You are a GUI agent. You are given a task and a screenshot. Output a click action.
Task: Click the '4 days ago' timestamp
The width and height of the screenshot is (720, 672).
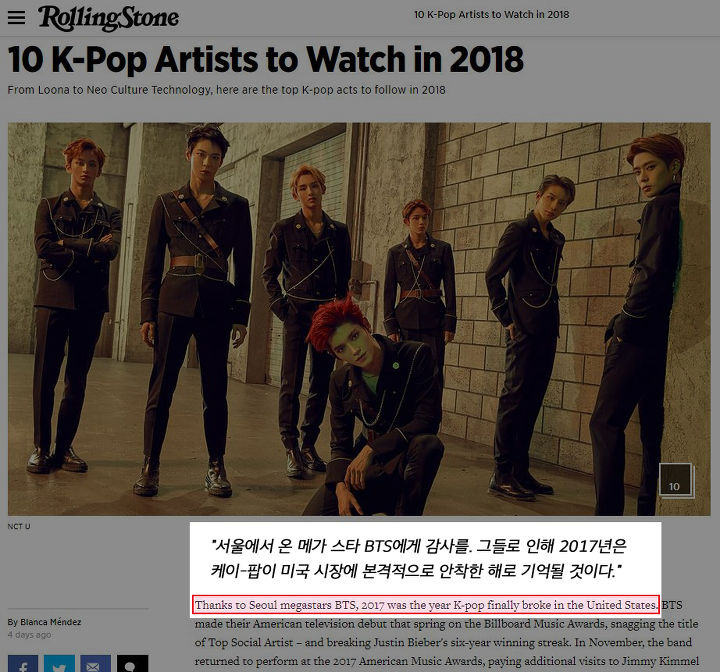point(29,635)
